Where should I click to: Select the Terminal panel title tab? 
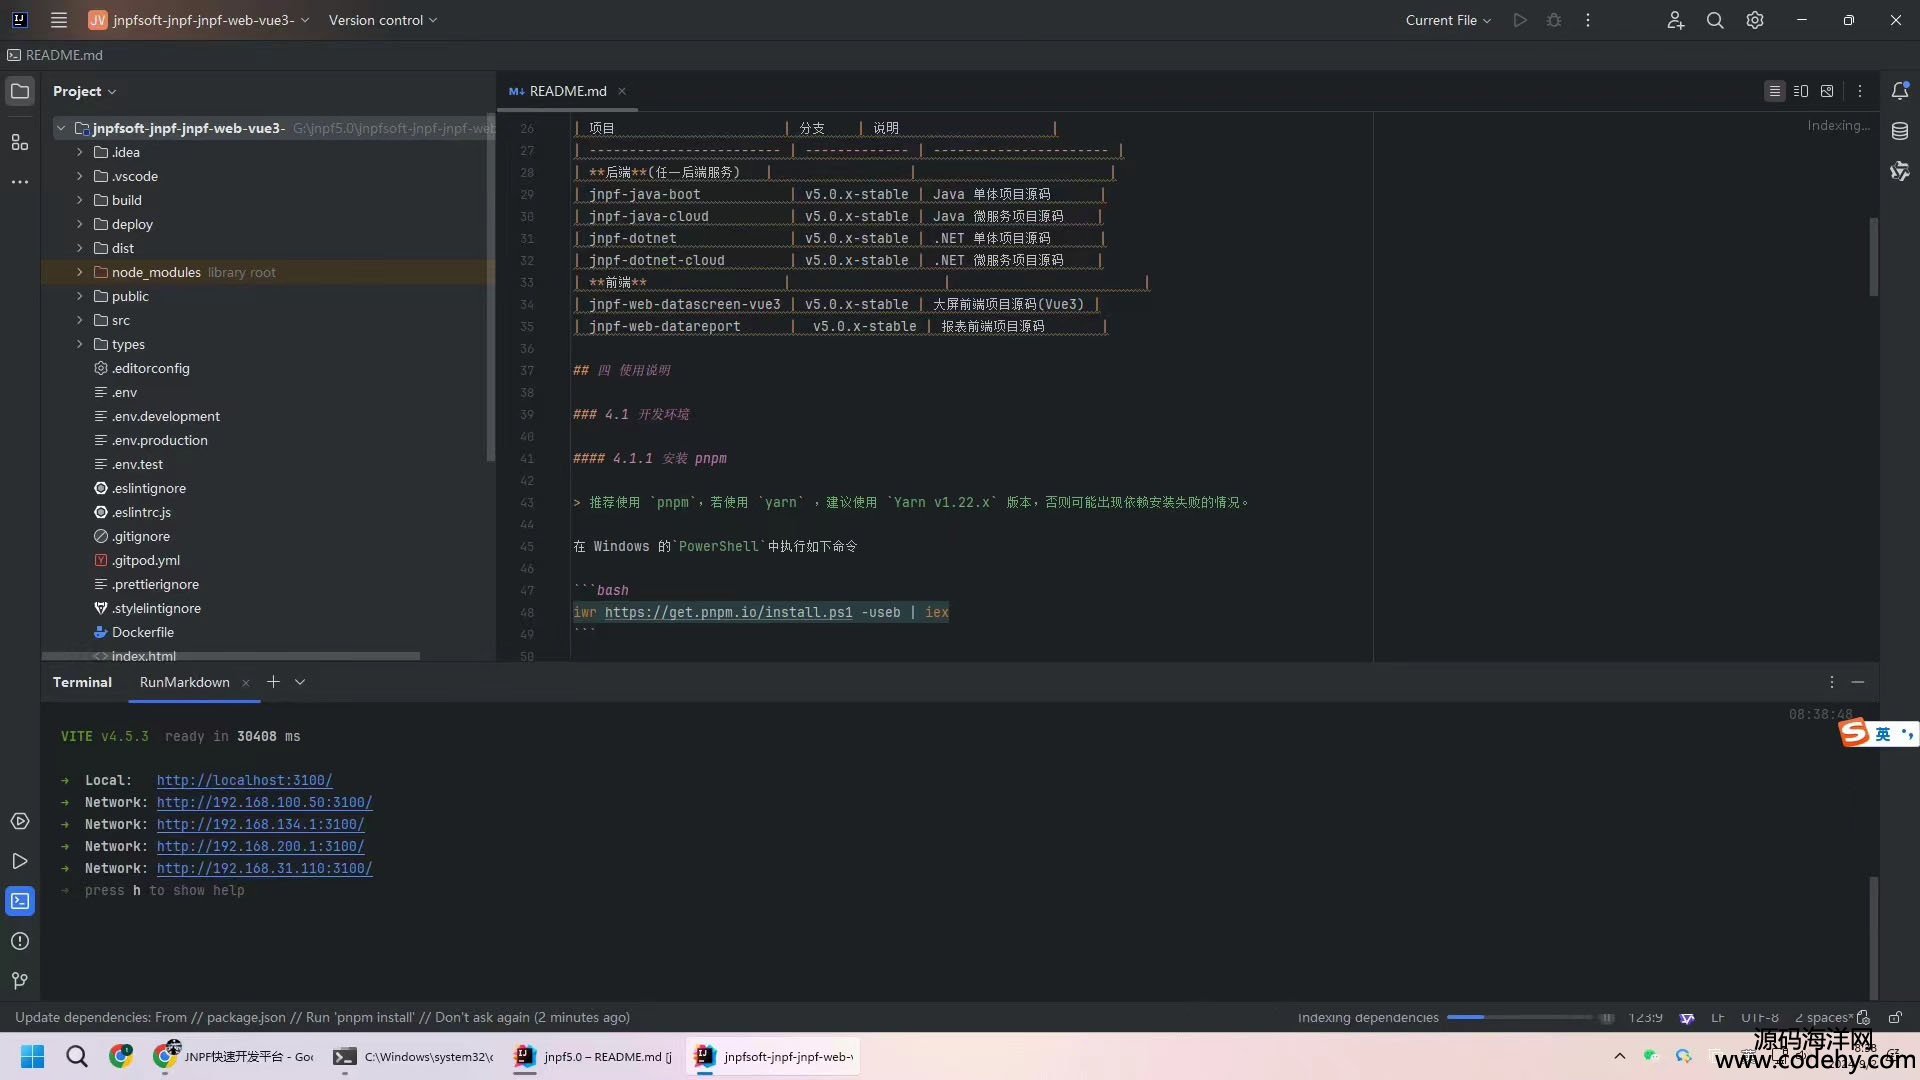82,682
